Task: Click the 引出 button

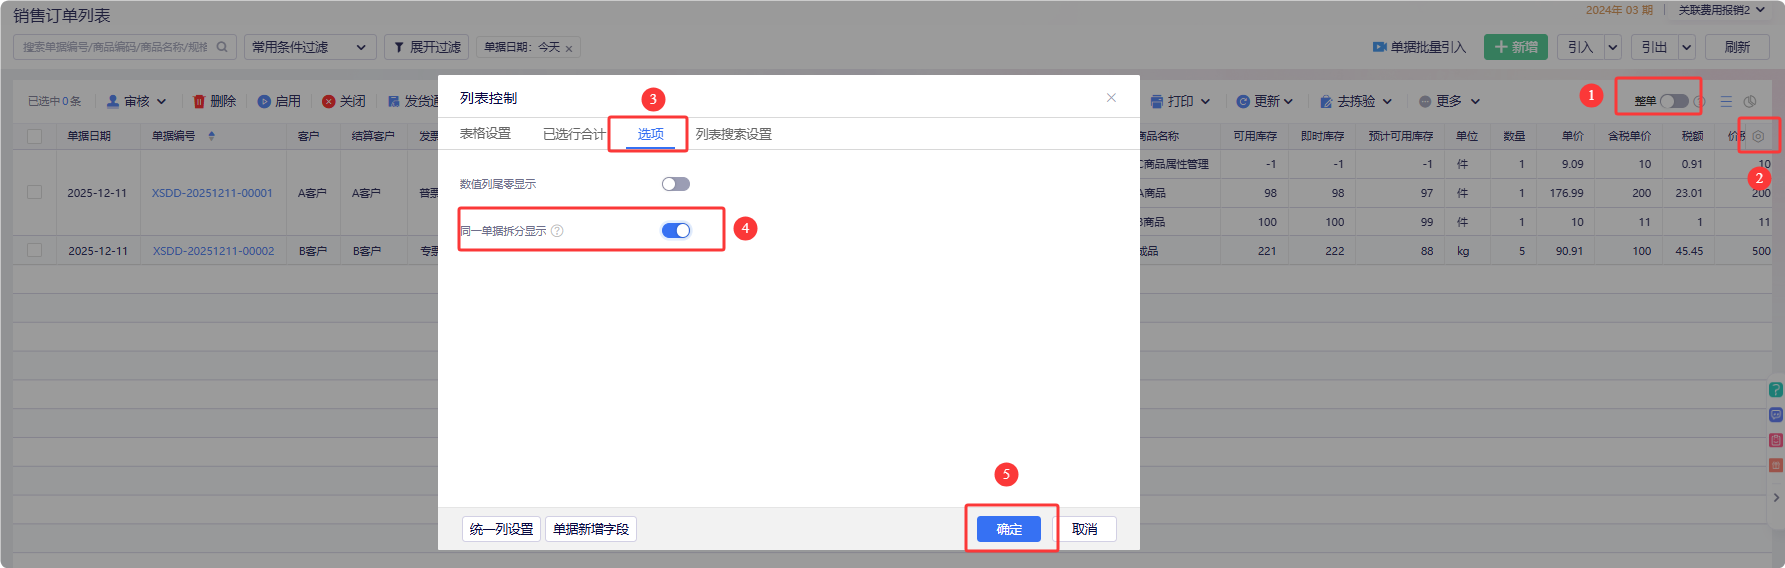Action: [x=1654, y=47]
